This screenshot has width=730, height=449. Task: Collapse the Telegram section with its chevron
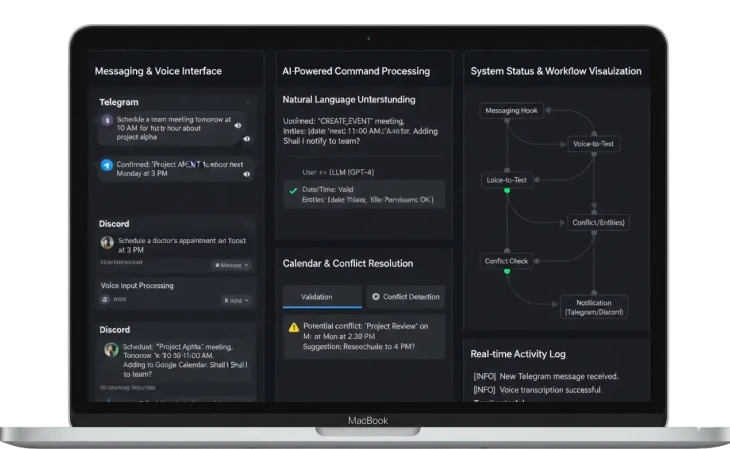coord(248,102)
